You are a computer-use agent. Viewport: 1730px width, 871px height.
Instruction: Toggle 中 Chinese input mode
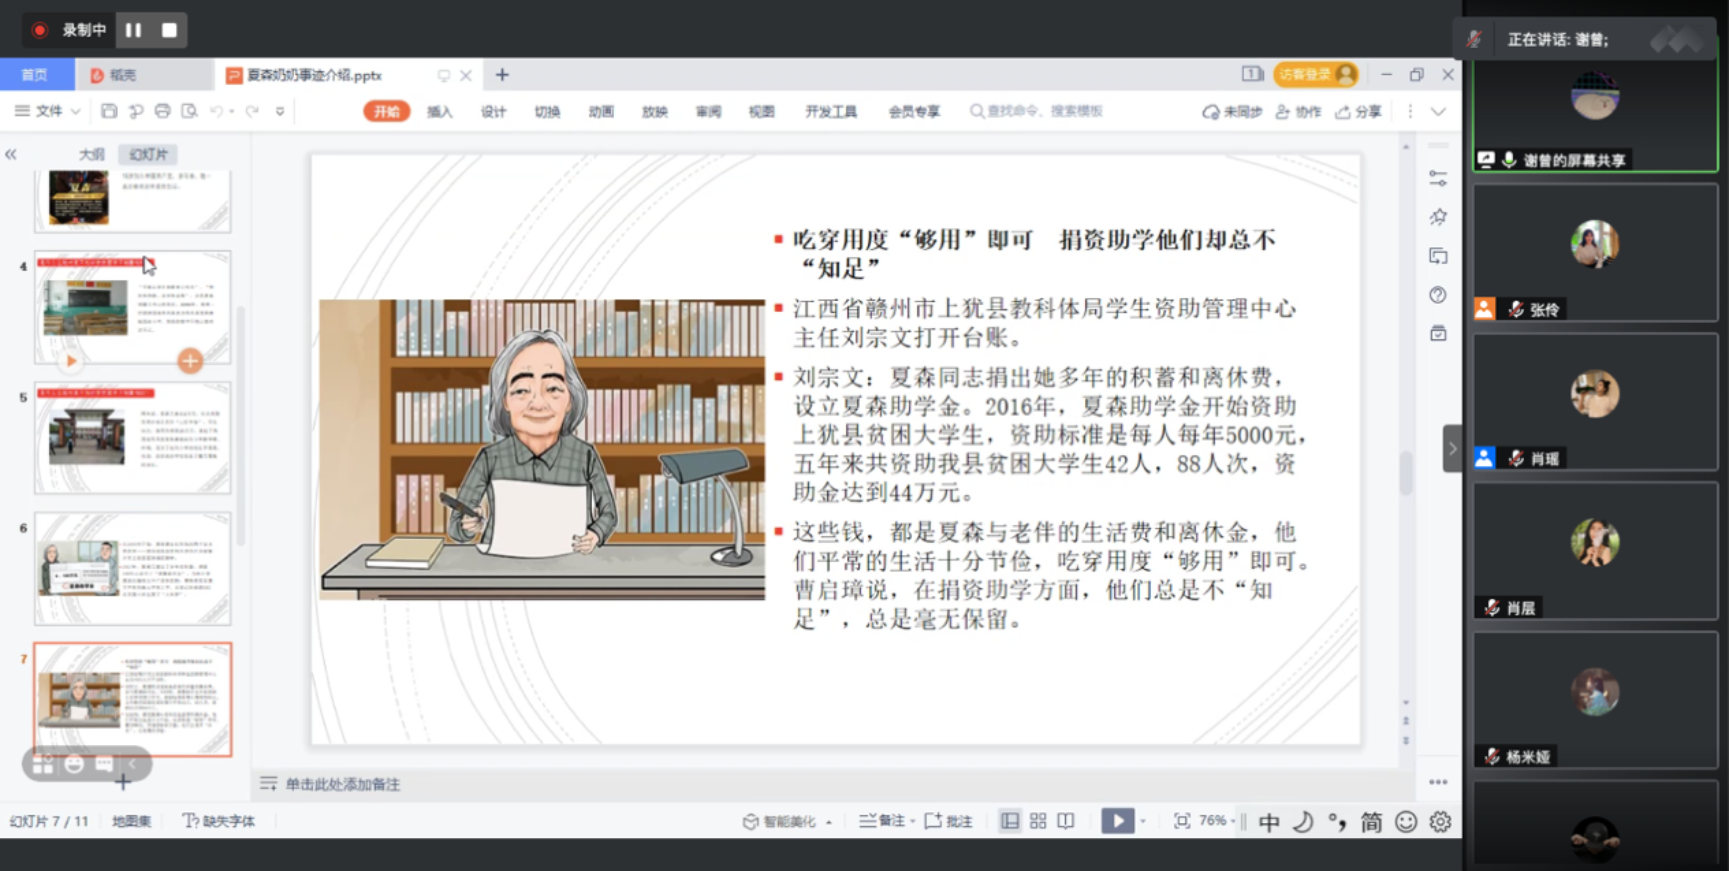1269,822
